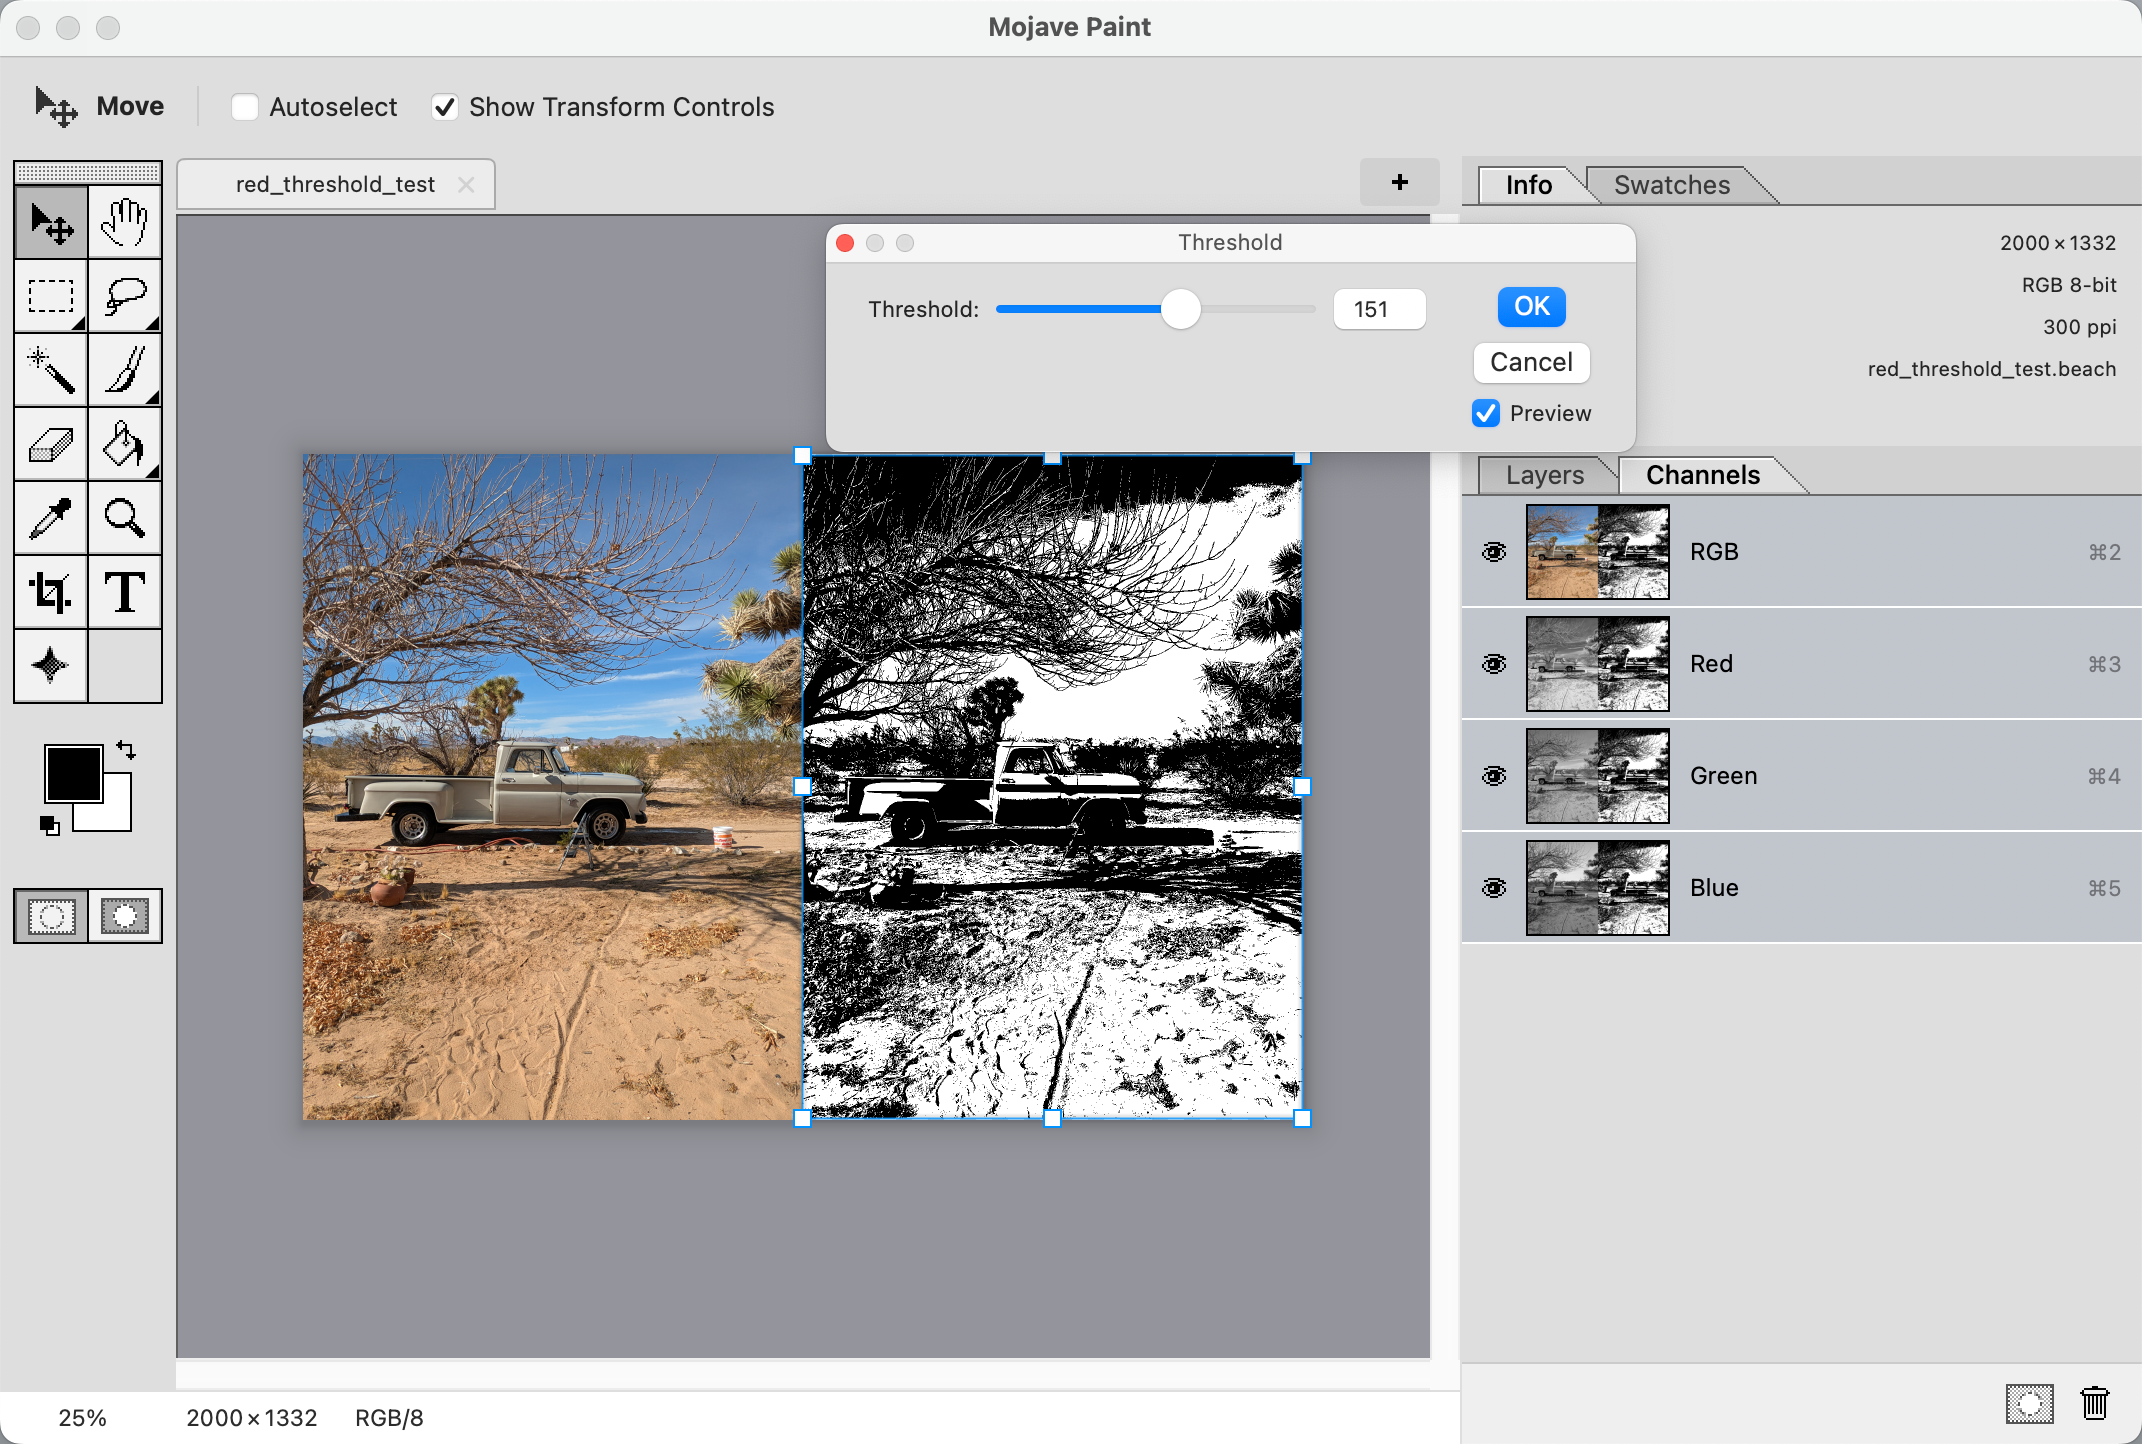The width and height of the screenshot is (2142, 1444).
Task: Select the Hand tool
Action: 125,222
